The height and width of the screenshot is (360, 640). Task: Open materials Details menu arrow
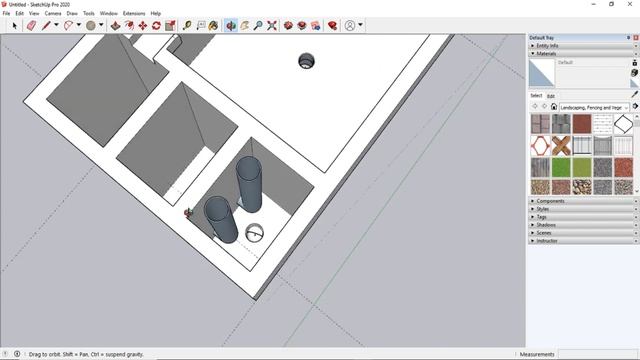coord(635,107)
